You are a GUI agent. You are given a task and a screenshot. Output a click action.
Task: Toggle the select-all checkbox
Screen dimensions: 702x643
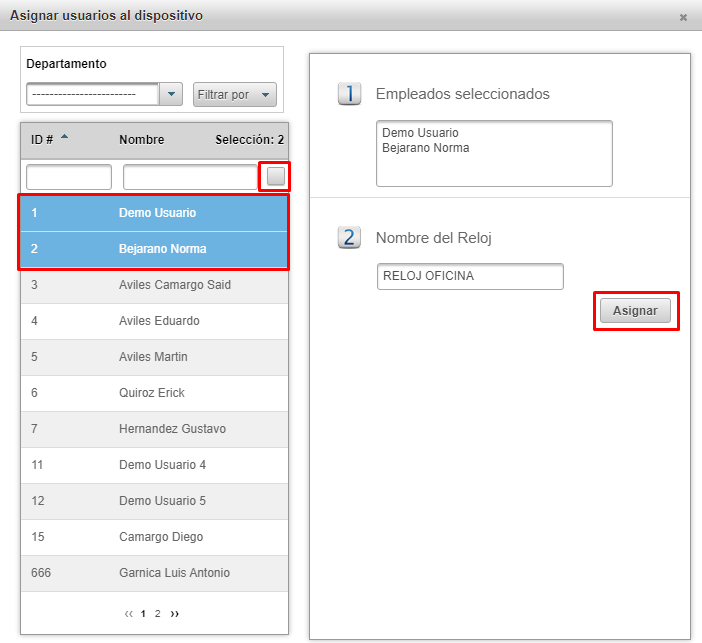(276, 177)
